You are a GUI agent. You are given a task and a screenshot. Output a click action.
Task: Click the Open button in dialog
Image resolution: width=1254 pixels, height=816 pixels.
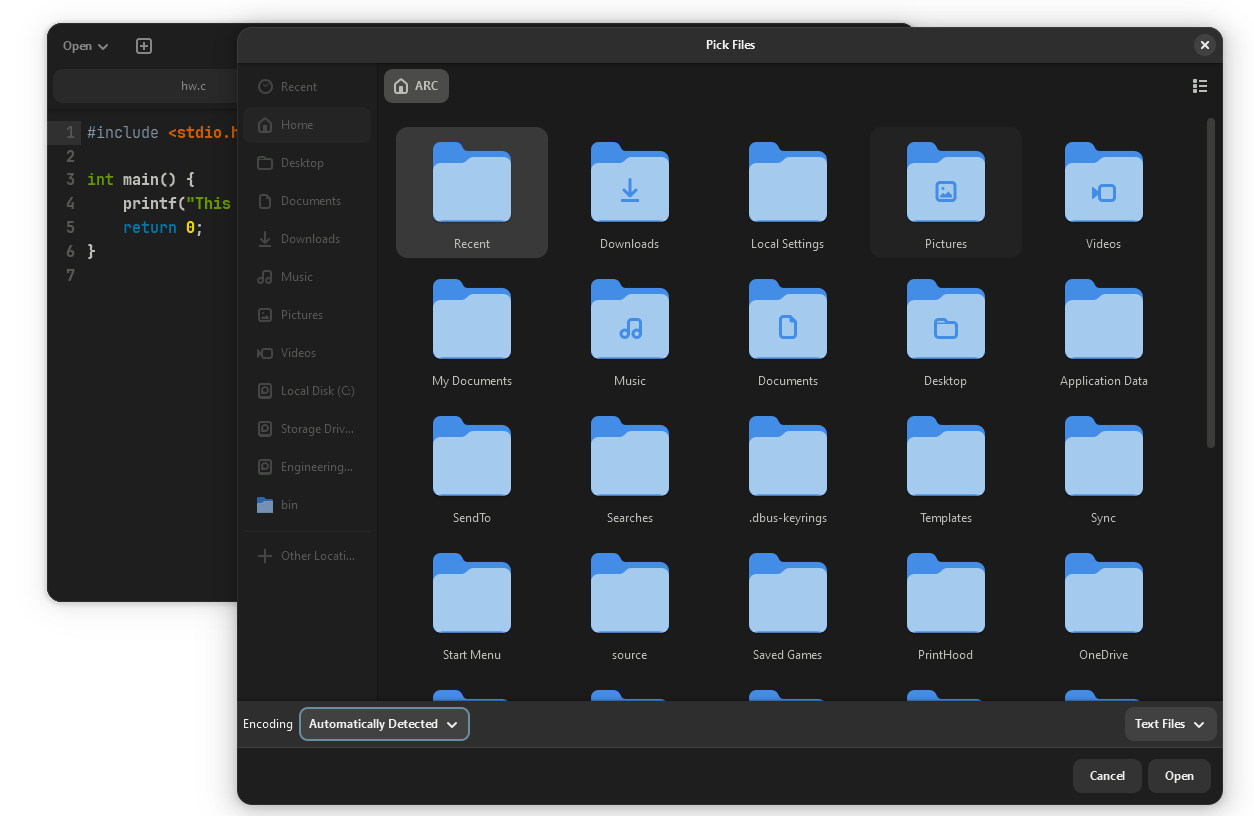click(1179, 776)
